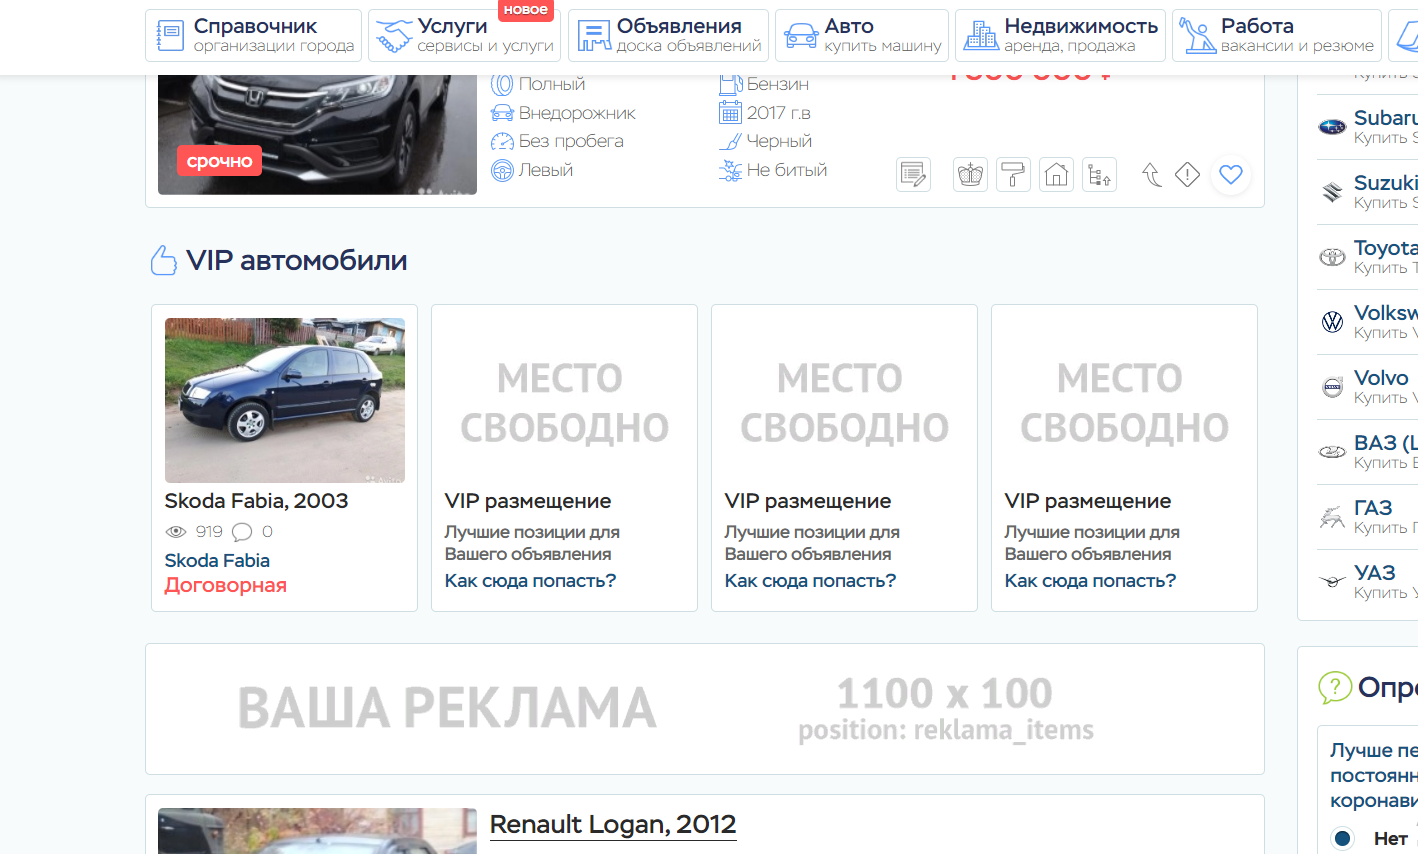The width and height of the screenshot is (1418, 854).
Task: Go to the Авто section tab
Action: click(x=862, y=35)
